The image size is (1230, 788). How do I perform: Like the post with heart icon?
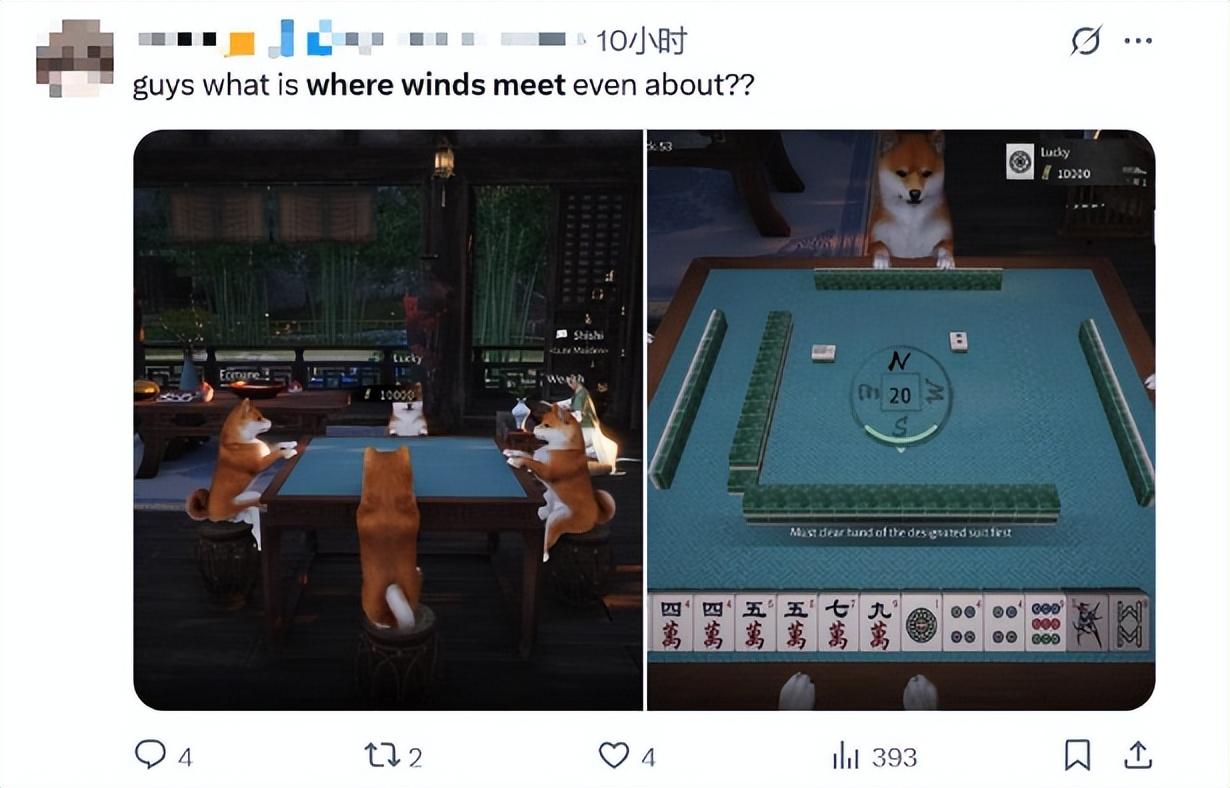(613, 755)
